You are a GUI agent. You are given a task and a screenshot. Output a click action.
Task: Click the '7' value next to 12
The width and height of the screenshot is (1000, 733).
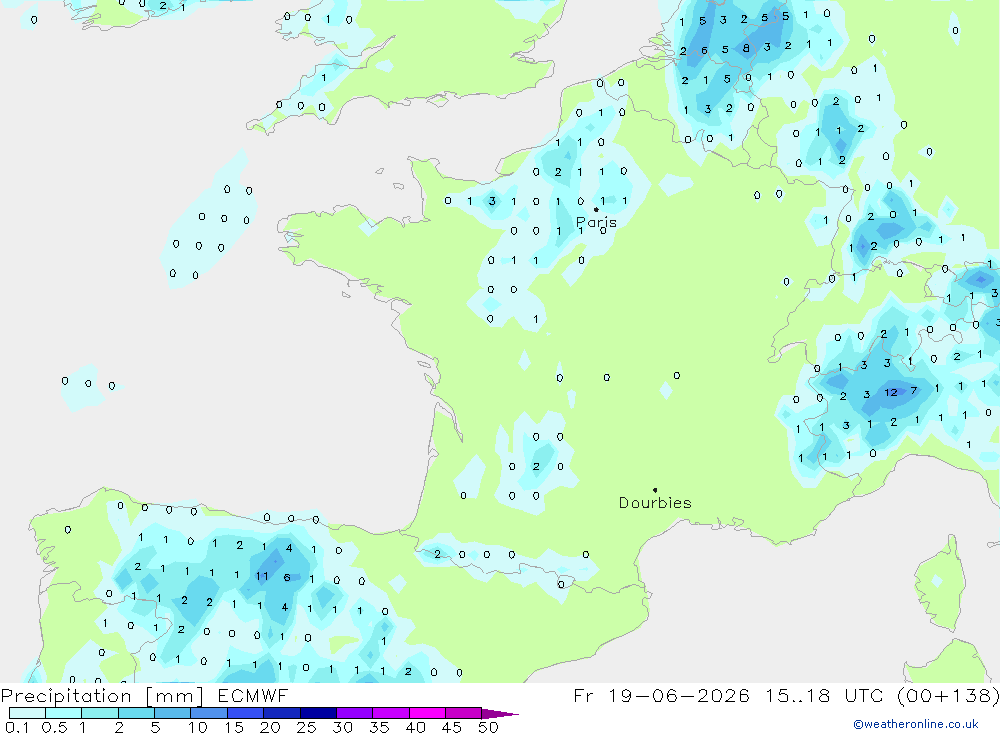point(914,390)
